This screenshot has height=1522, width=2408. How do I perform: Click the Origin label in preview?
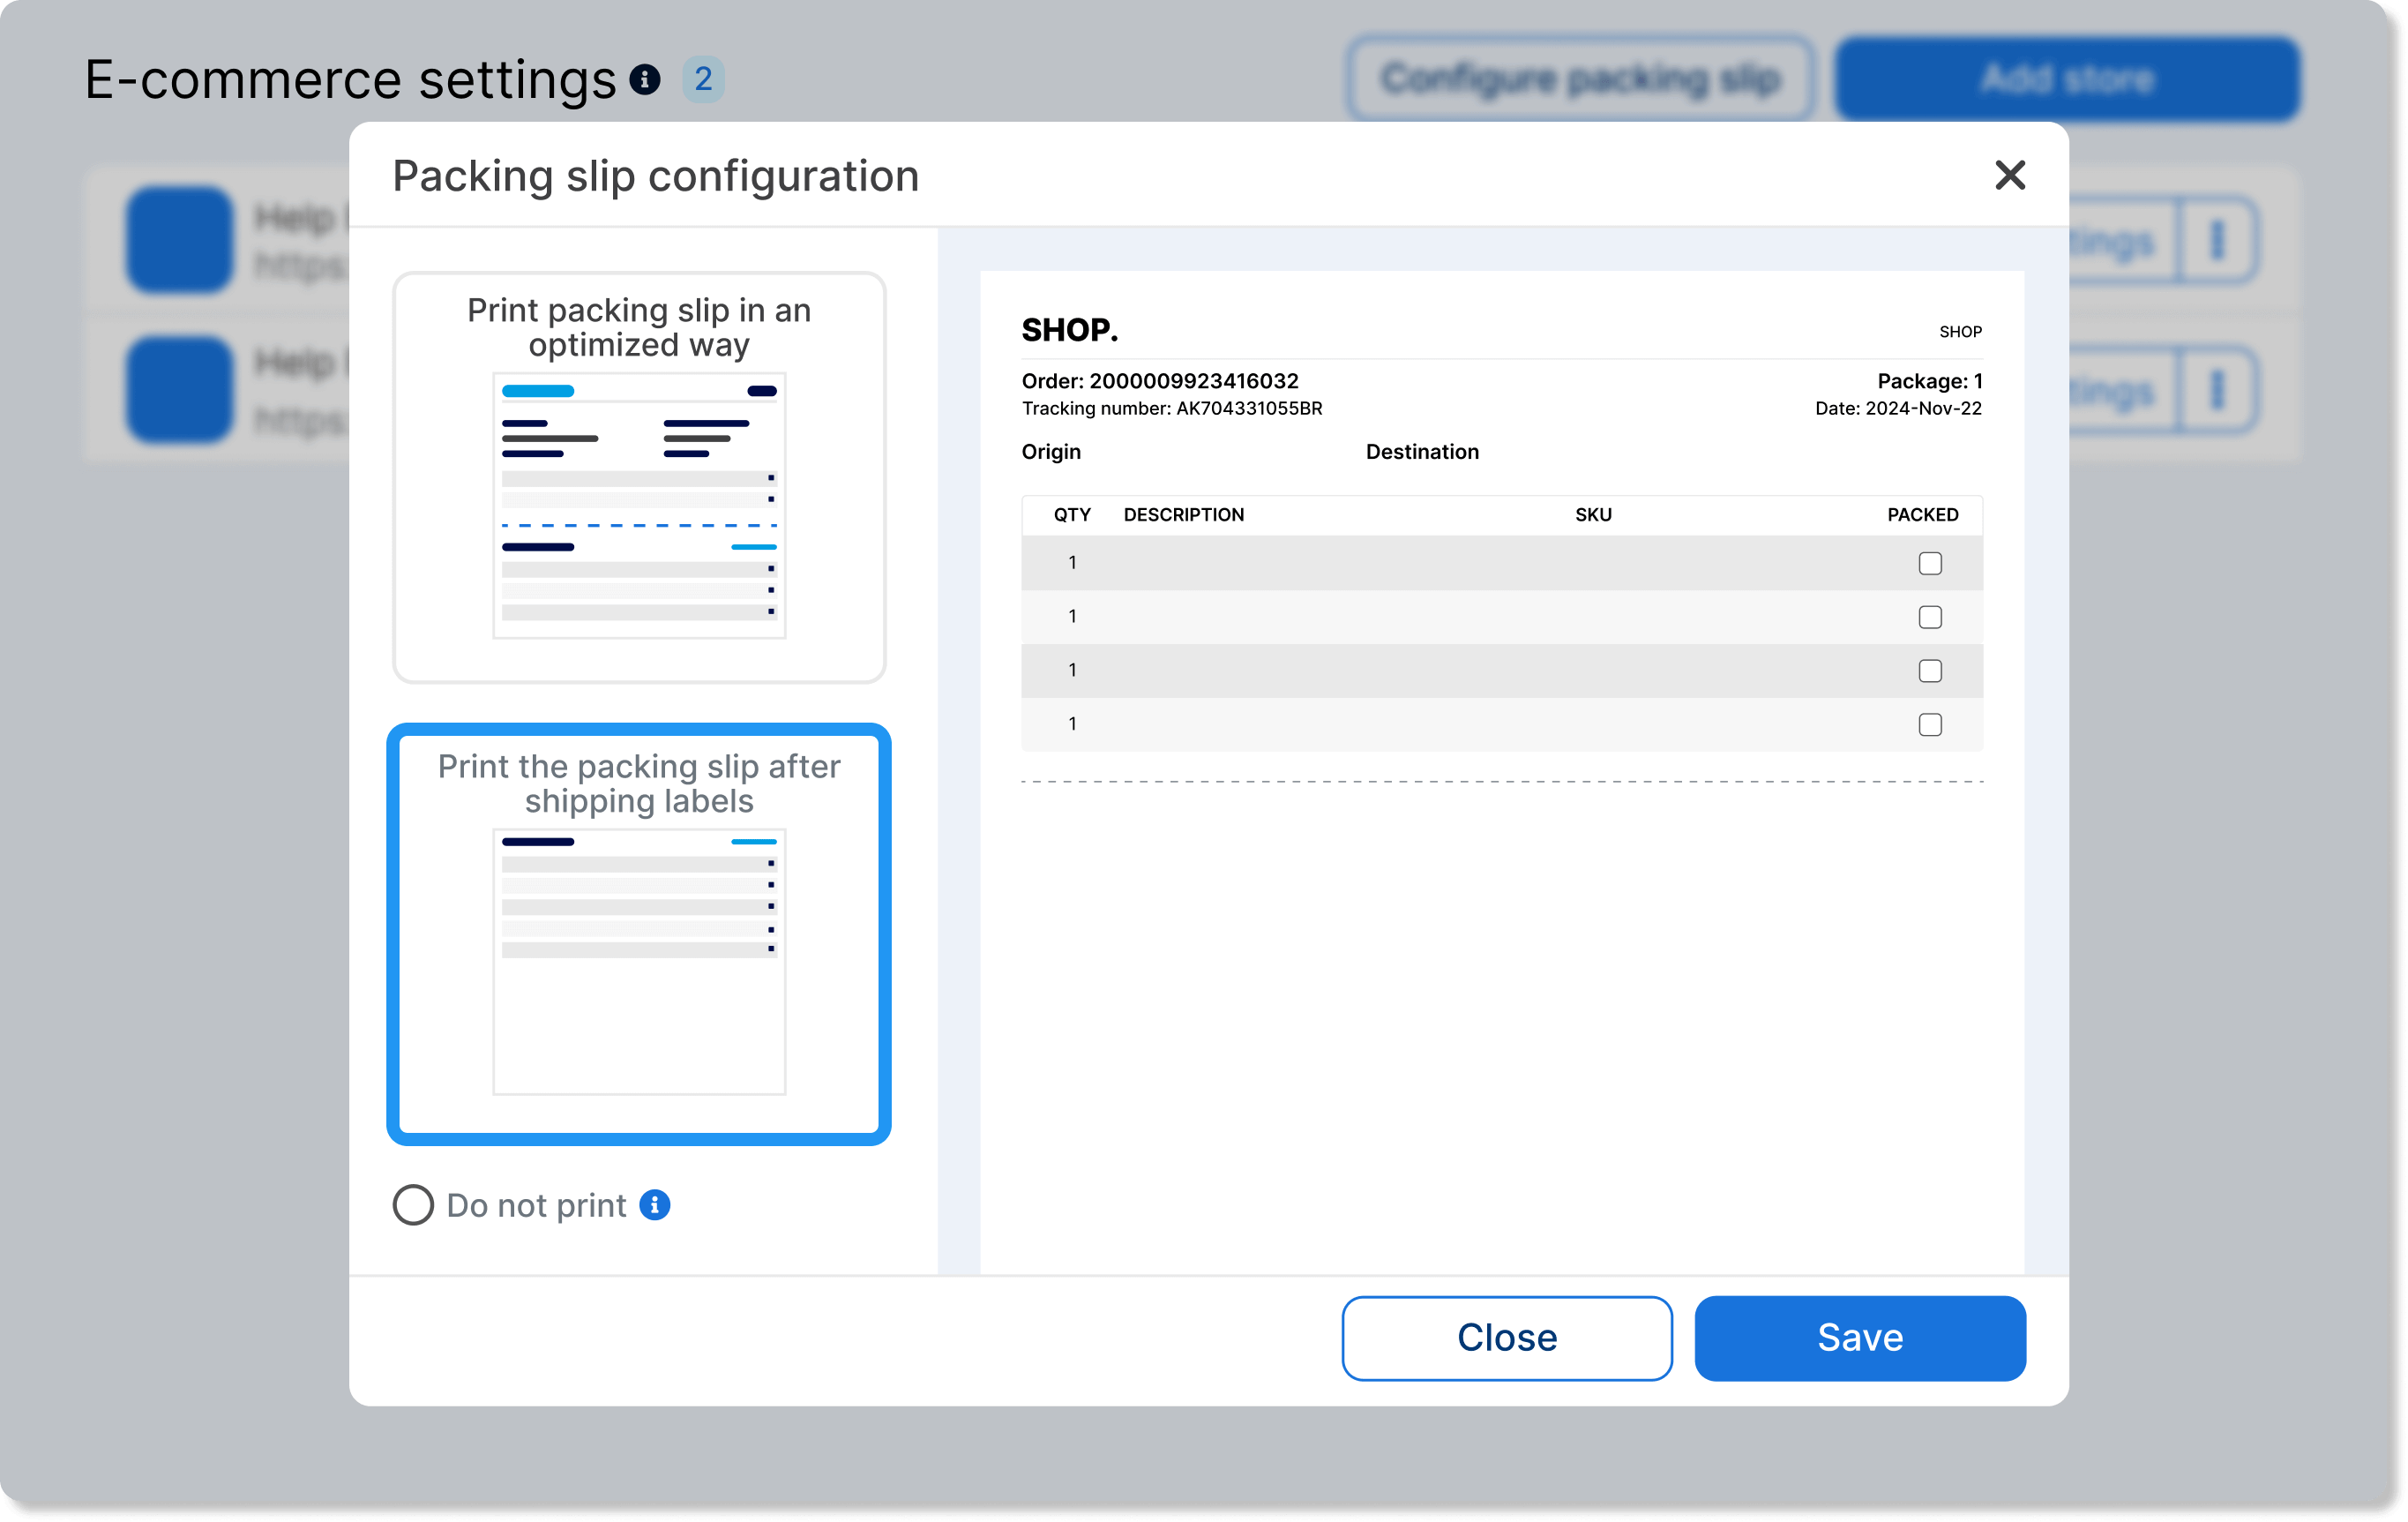coord(1051,452)
